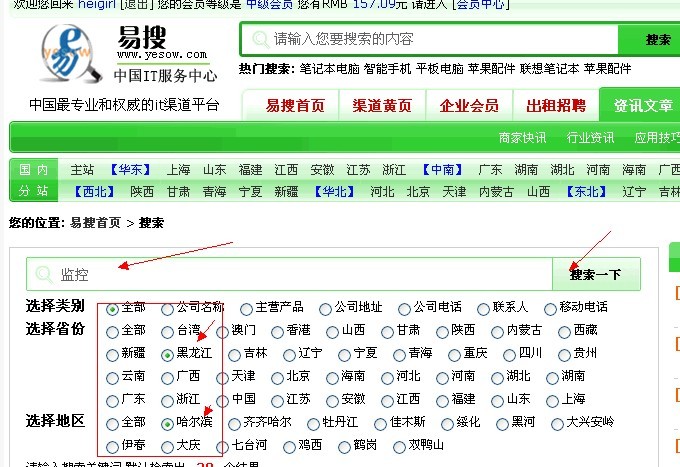Open the 行业资讯 submenu item
This screenshot has height=467, width=680.
(x=590, y=138)
